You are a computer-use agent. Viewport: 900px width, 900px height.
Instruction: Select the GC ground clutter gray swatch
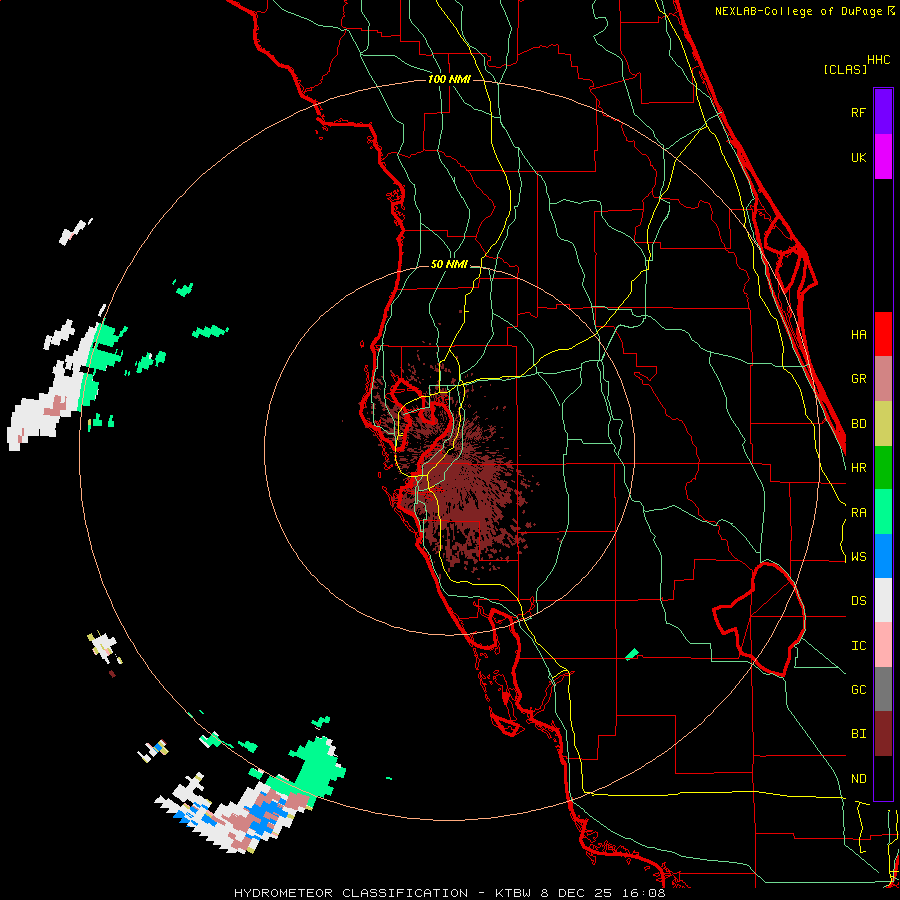coord(883,689)
